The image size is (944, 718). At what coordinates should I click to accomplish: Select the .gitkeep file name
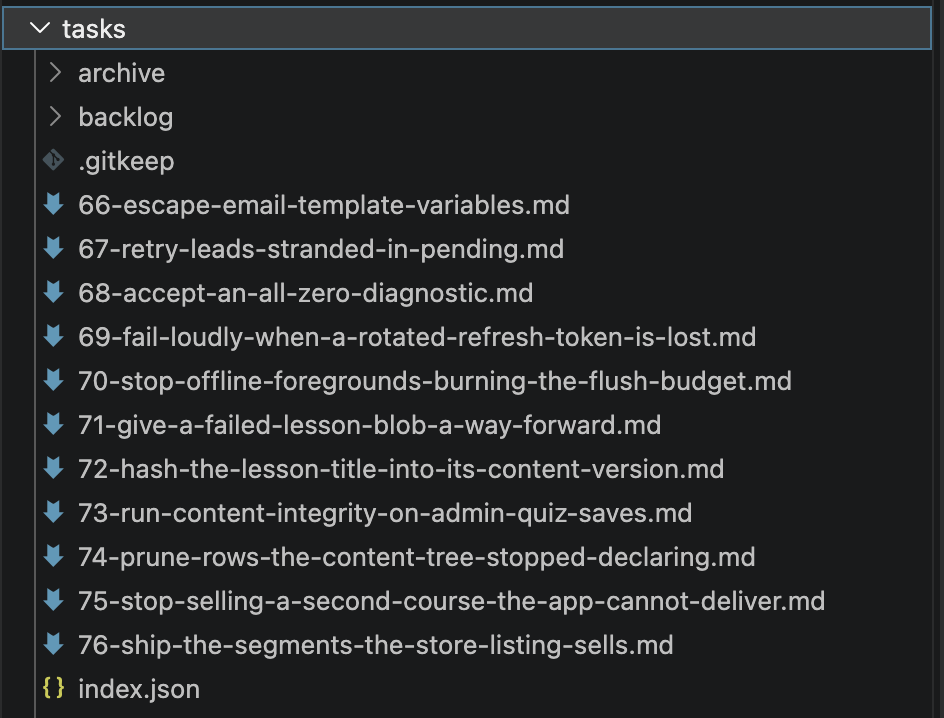126,161
